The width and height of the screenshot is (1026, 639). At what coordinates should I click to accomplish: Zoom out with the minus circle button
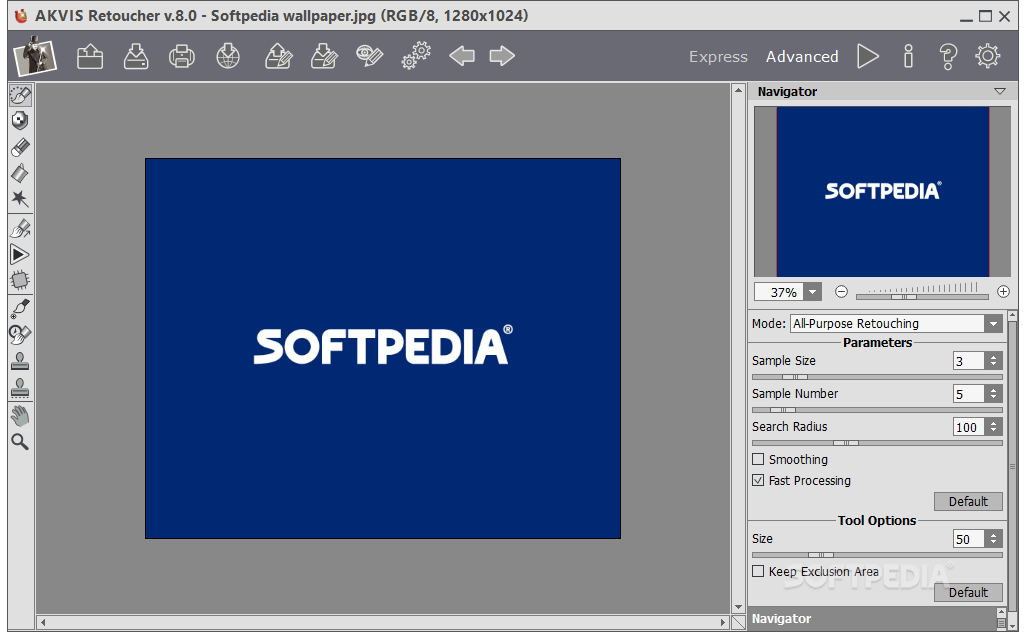[x=841, y=292]
